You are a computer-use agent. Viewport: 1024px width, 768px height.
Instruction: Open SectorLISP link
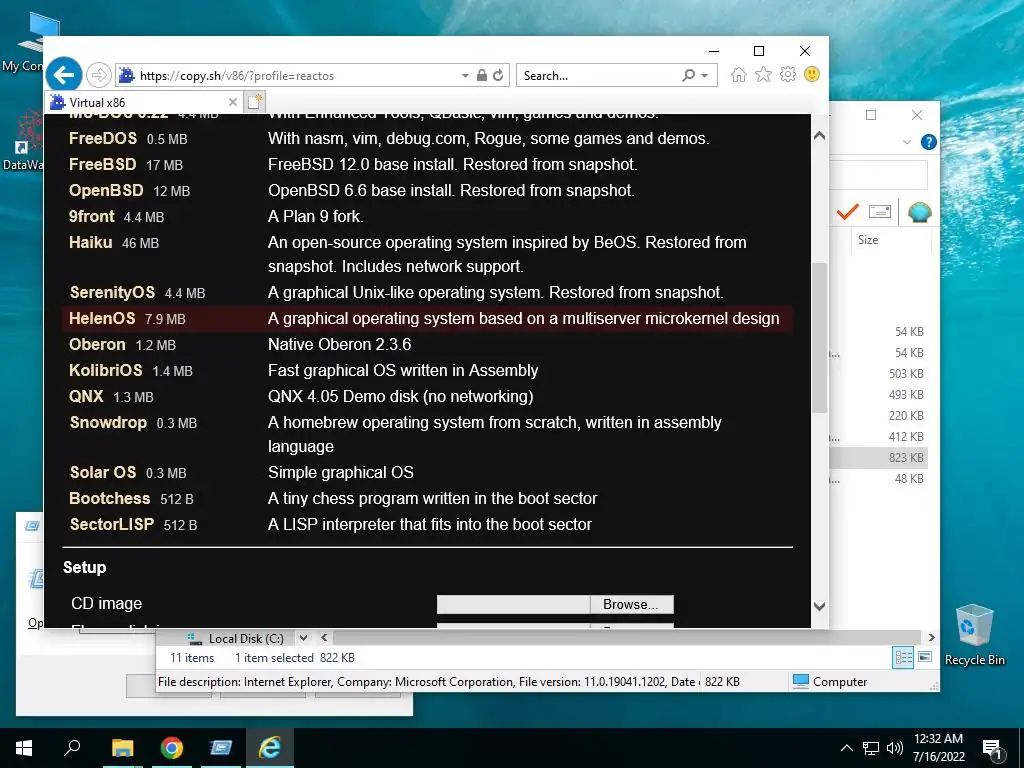(112, 525)
